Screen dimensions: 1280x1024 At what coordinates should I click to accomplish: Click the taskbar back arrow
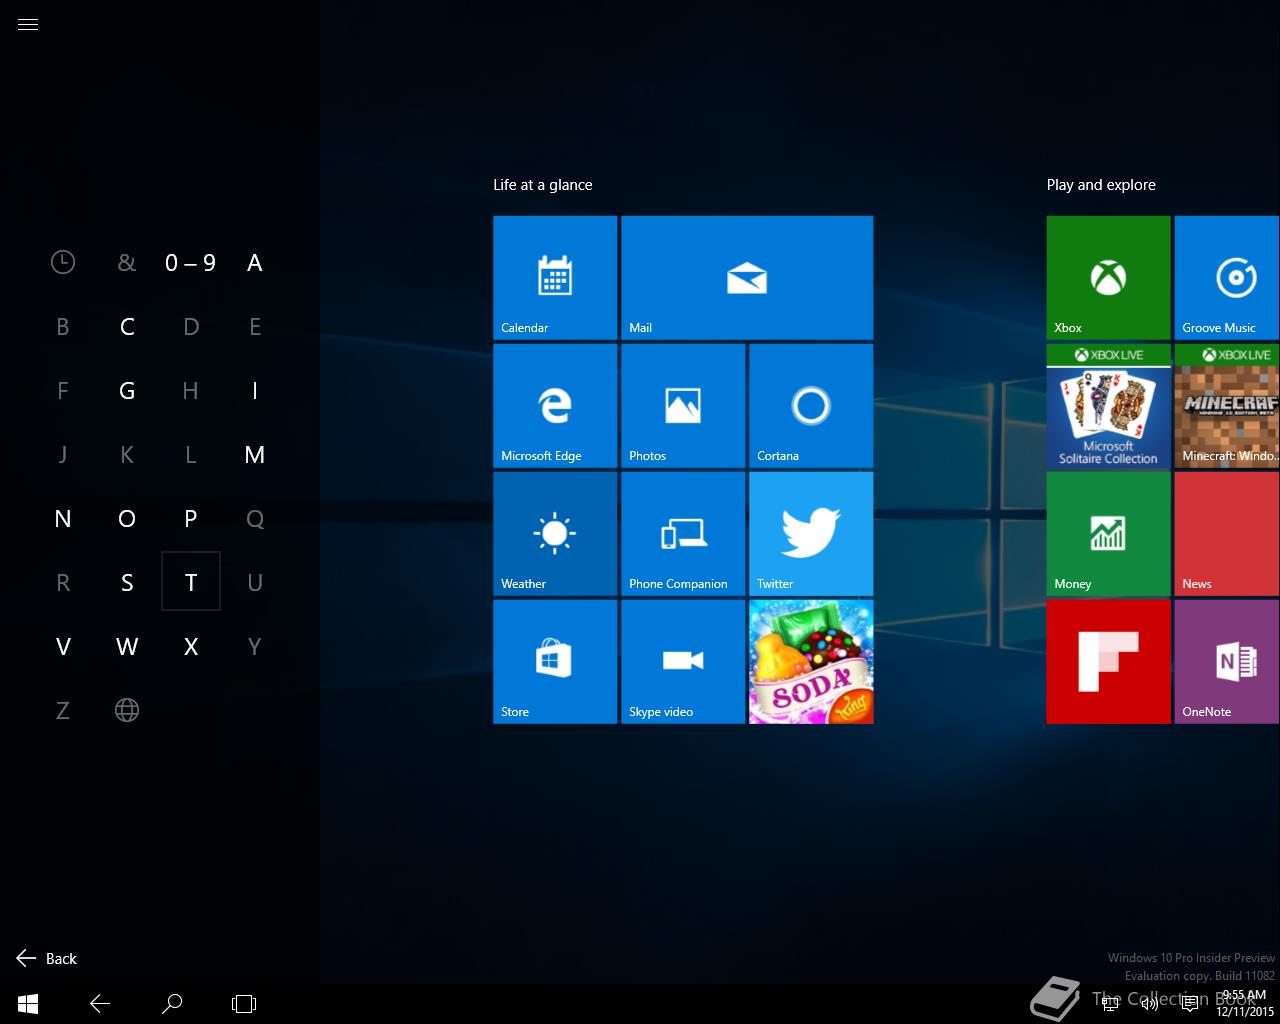100,1003
